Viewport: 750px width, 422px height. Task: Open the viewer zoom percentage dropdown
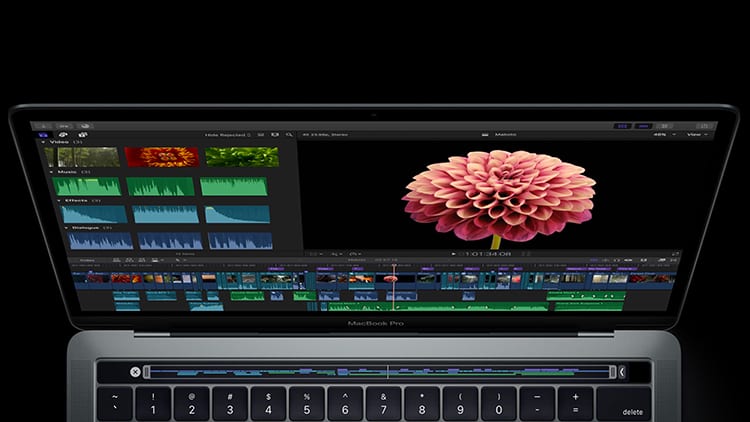665,135
